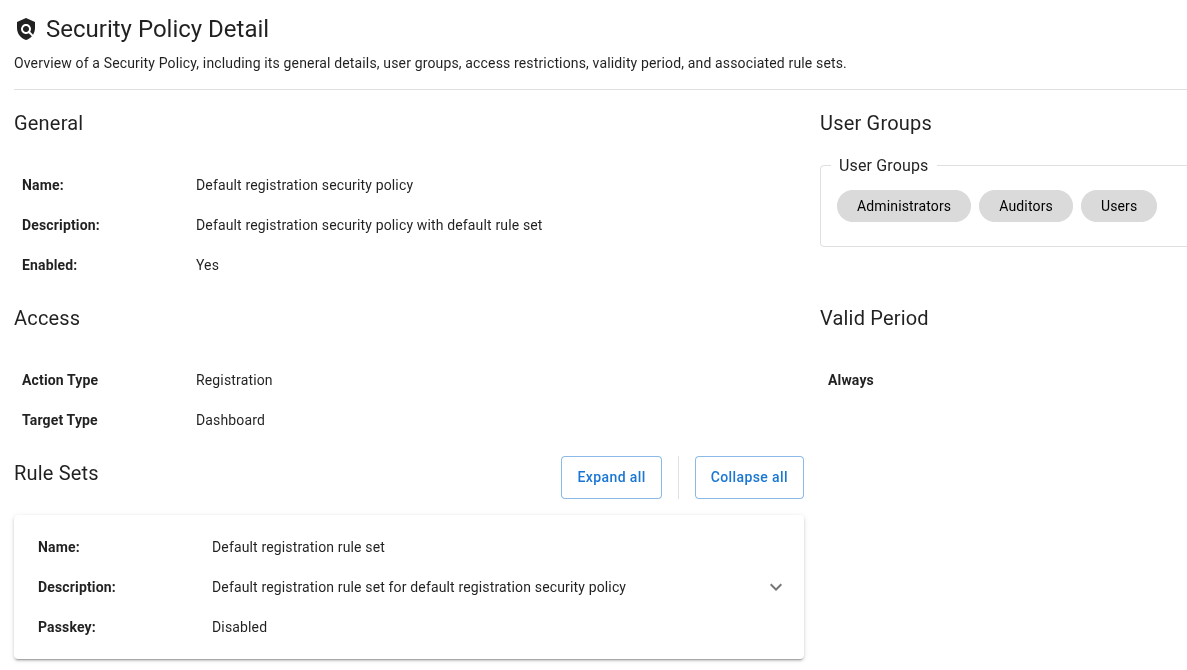Select the Administrators user group chip
Viewport: 1187px width, 670px height.
click(x=903, y=206)
